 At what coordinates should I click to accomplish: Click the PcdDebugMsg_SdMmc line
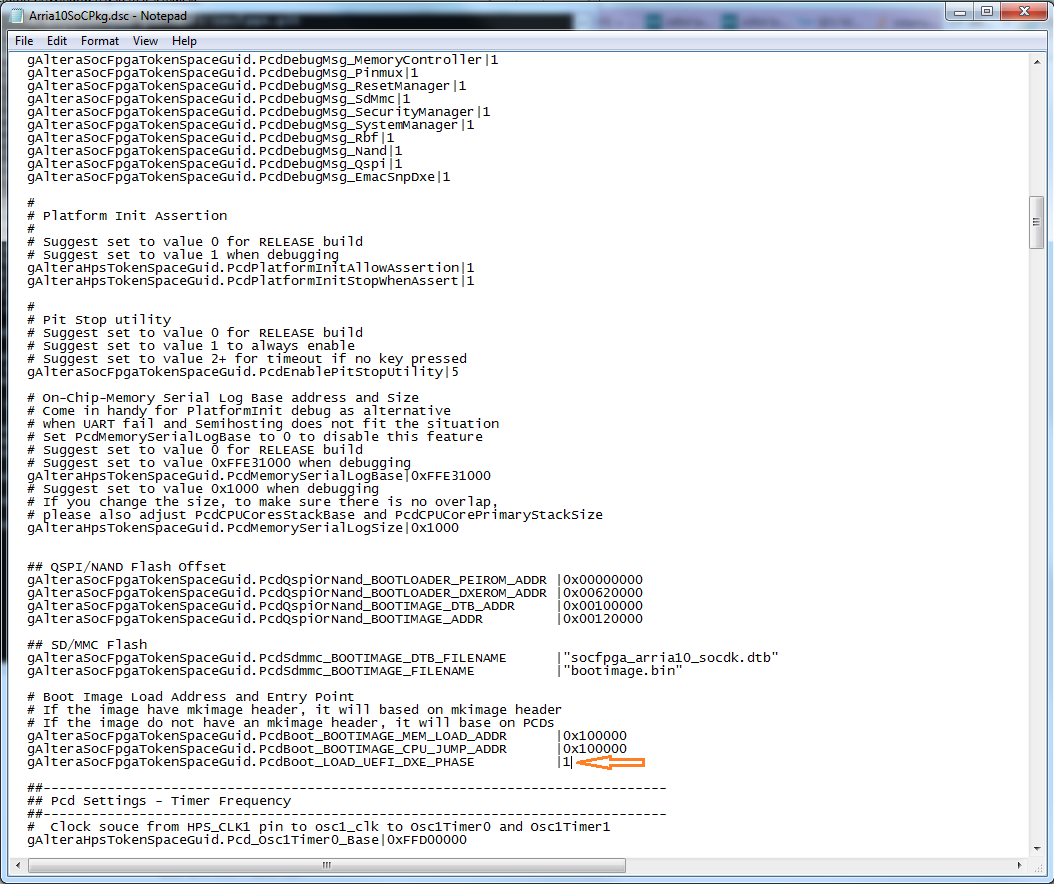click(x=218, y=99)
